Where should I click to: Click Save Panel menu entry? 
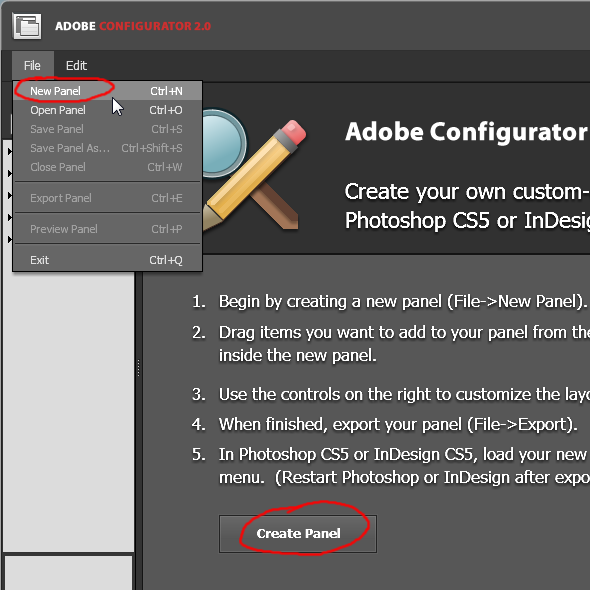108,129
